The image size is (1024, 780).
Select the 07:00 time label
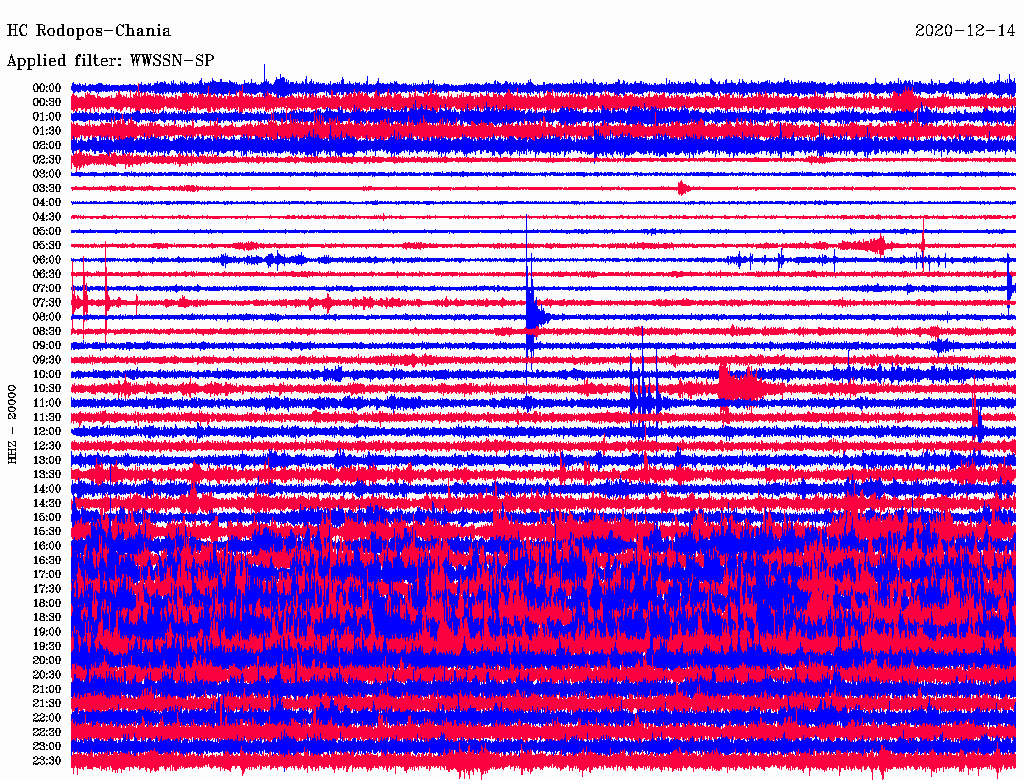(47, 288)
